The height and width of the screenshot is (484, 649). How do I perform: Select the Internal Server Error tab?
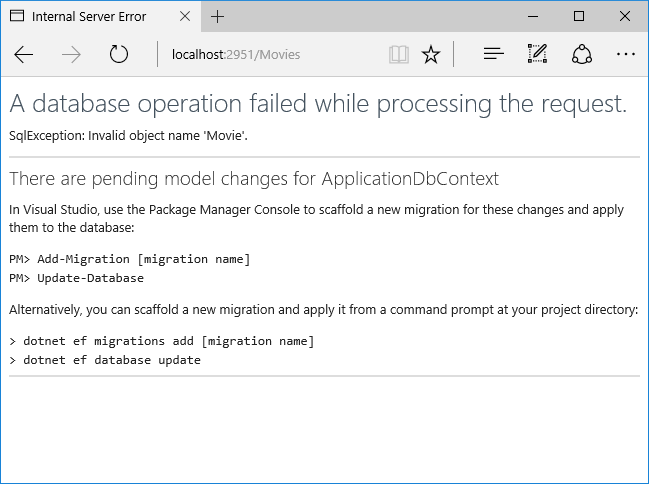[x=90, y=17]
